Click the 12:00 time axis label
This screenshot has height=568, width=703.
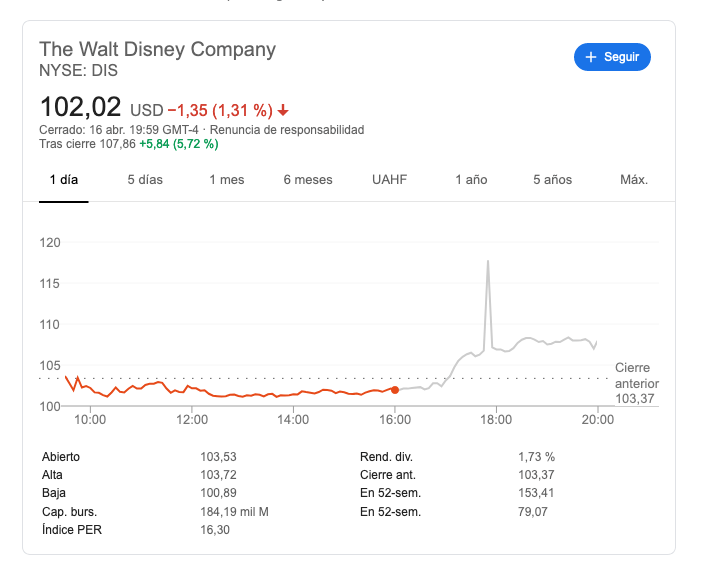pyautogui.click(x=192, y=420)
